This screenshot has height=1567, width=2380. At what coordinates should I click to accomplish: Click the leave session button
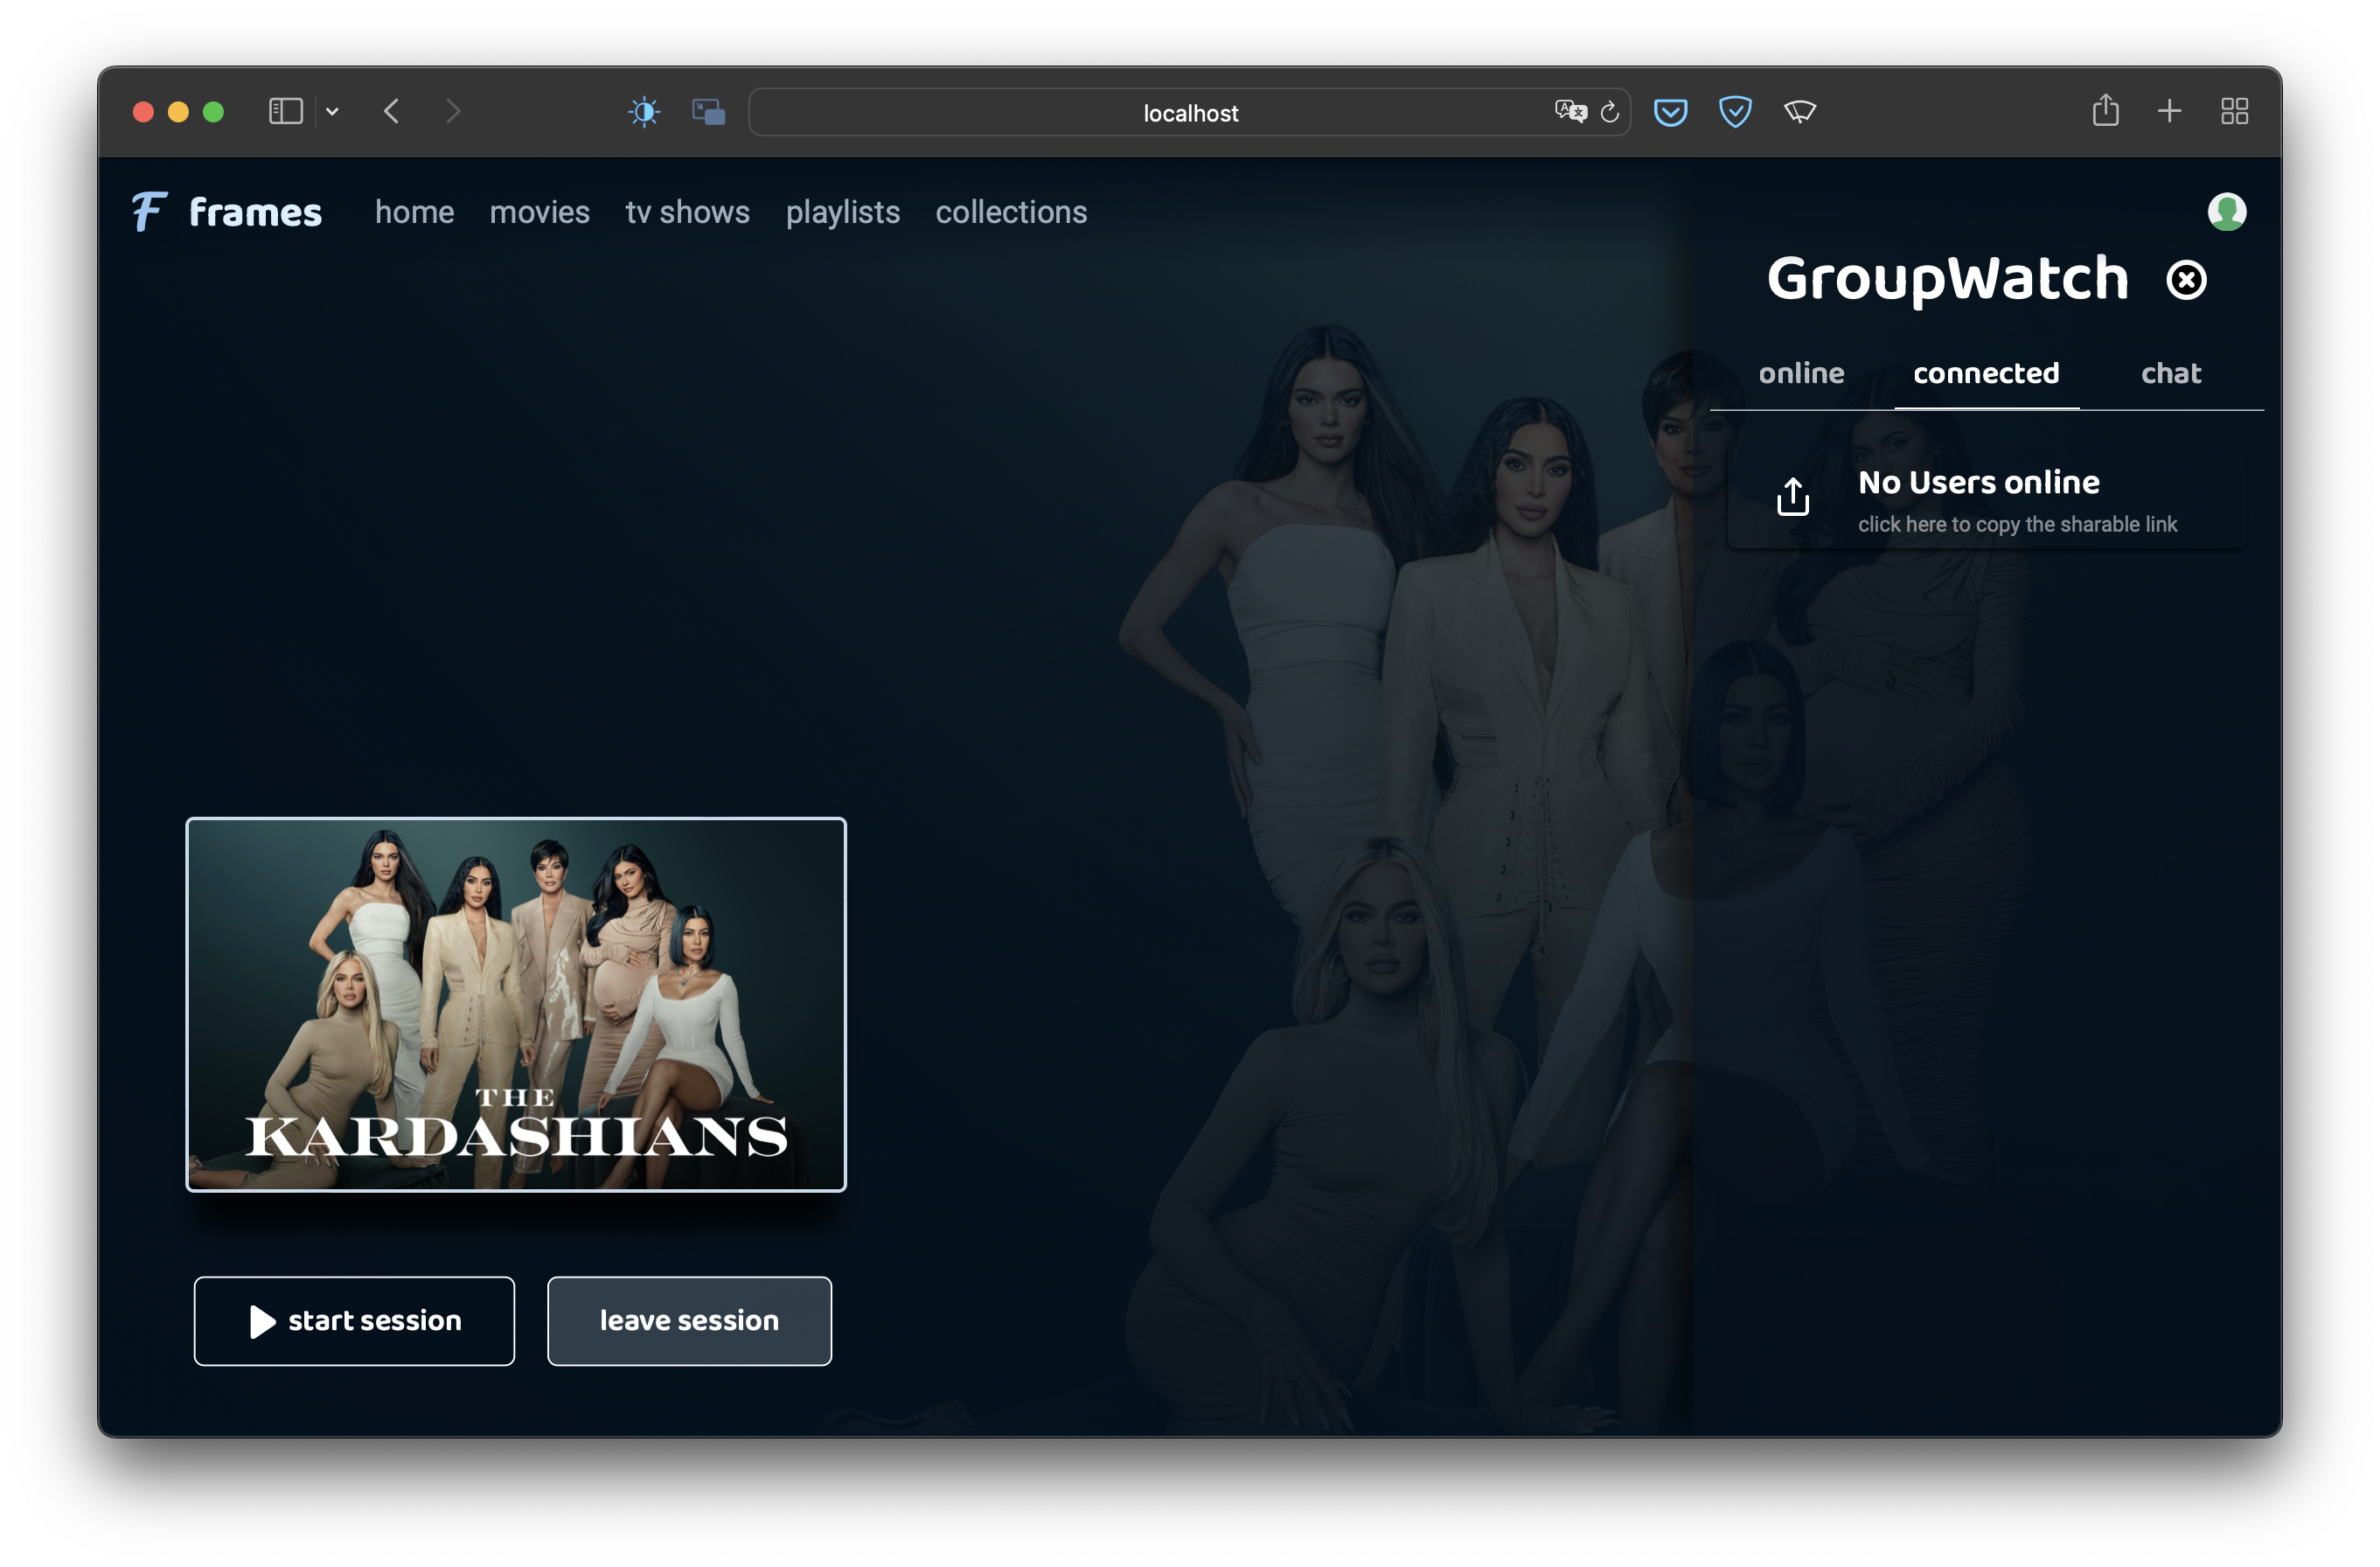pos(689,1320)
